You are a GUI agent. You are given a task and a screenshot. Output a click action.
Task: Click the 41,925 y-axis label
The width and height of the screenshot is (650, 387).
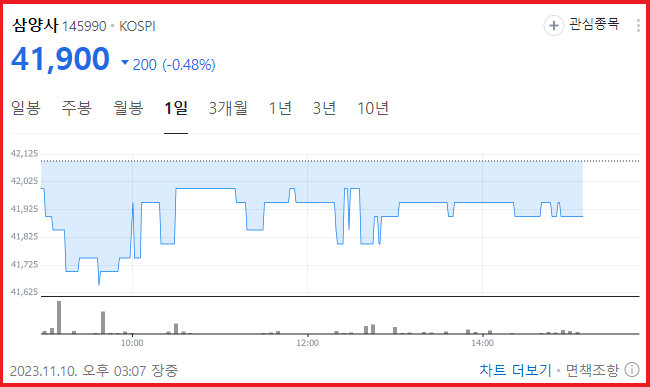[24, 209]
